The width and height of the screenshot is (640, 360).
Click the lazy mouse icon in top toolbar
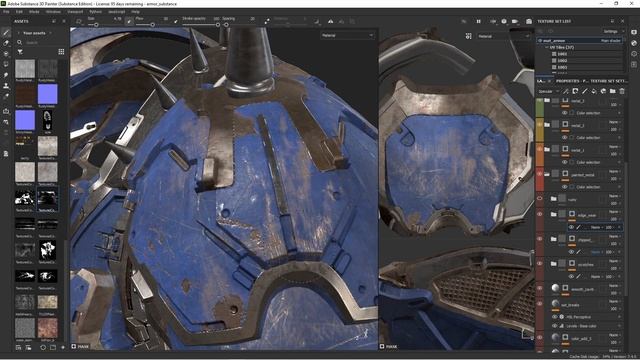point(267,21)
